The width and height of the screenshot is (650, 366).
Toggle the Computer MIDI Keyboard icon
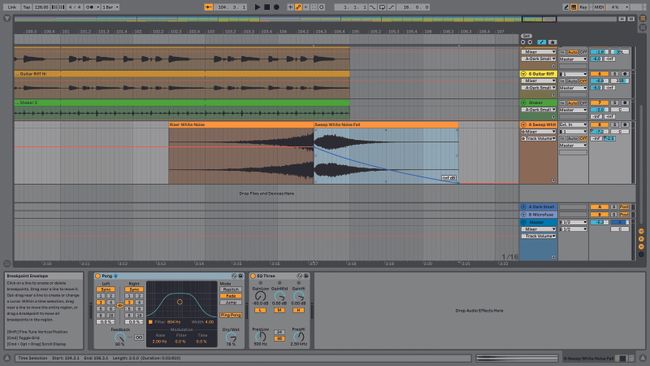click(x=574, y=7)
